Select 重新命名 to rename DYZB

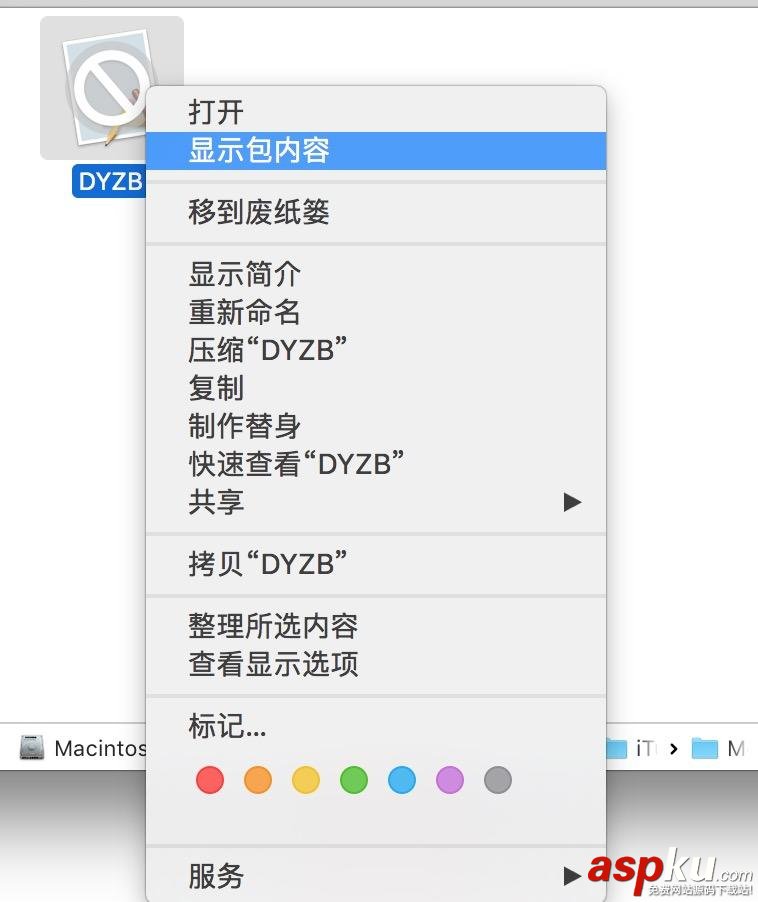tap(245, 311)
